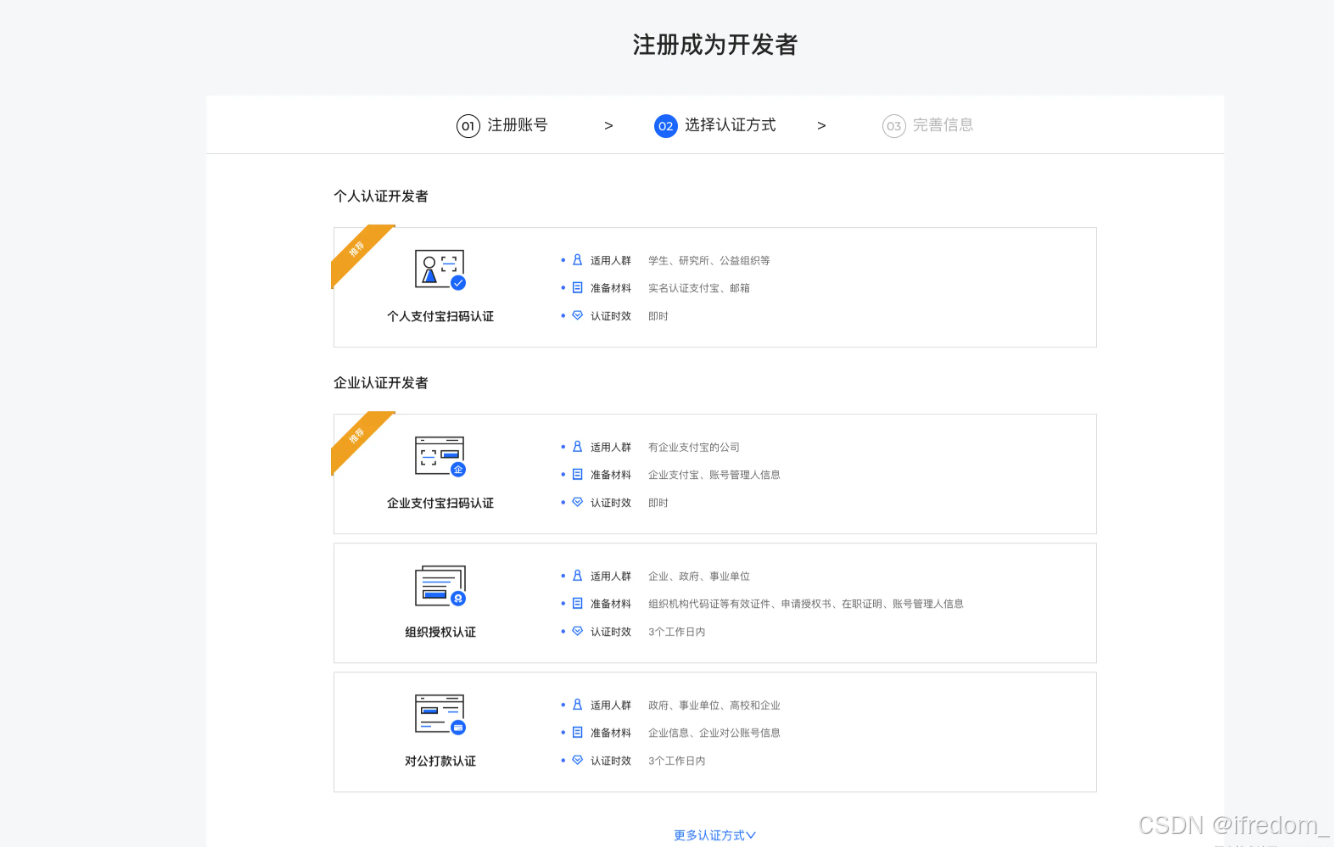Click the 推荐 ribbon on enterprise Alipay card
The width and height of the screenshot is (1334, 847).
tap(358, 438)
